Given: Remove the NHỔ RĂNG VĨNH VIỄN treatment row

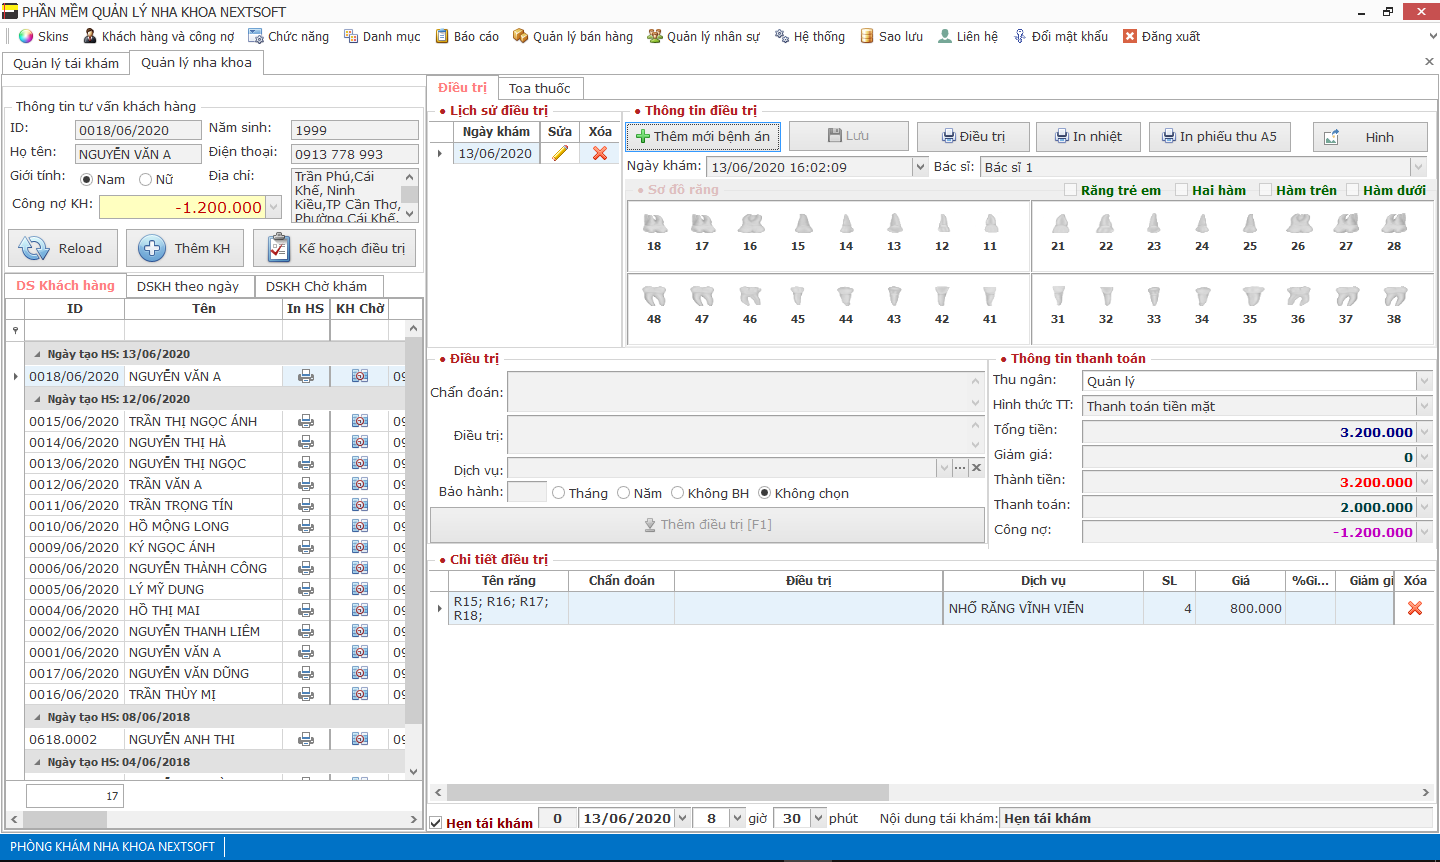Looking at the screenshot, I should 1415,608.
